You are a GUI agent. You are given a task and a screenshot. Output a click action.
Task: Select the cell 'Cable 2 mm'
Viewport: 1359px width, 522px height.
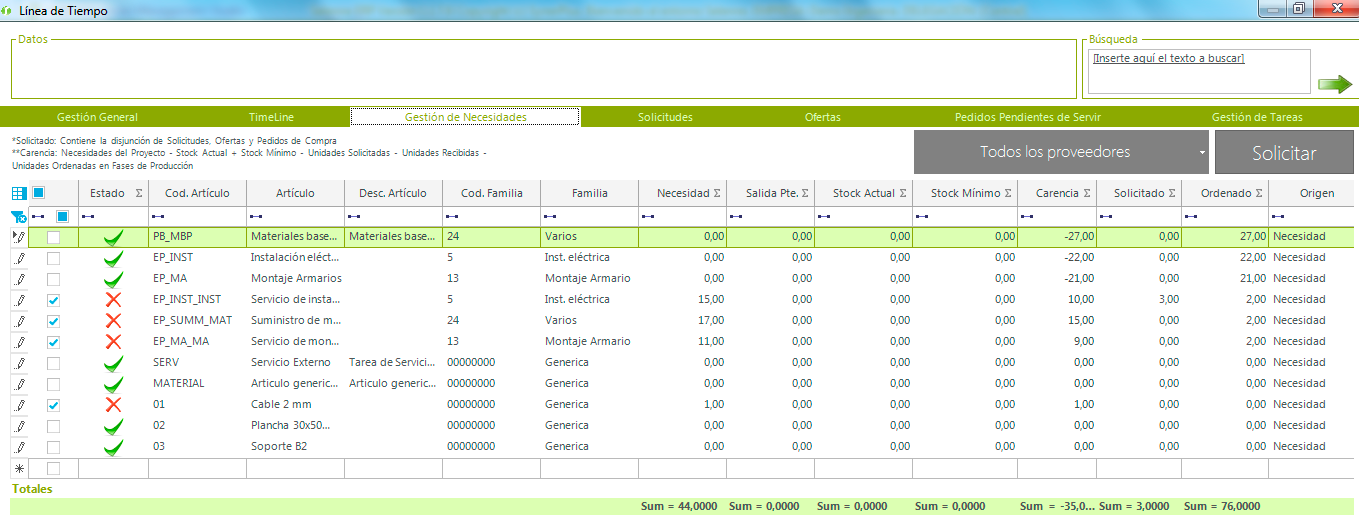click(295, 405)
